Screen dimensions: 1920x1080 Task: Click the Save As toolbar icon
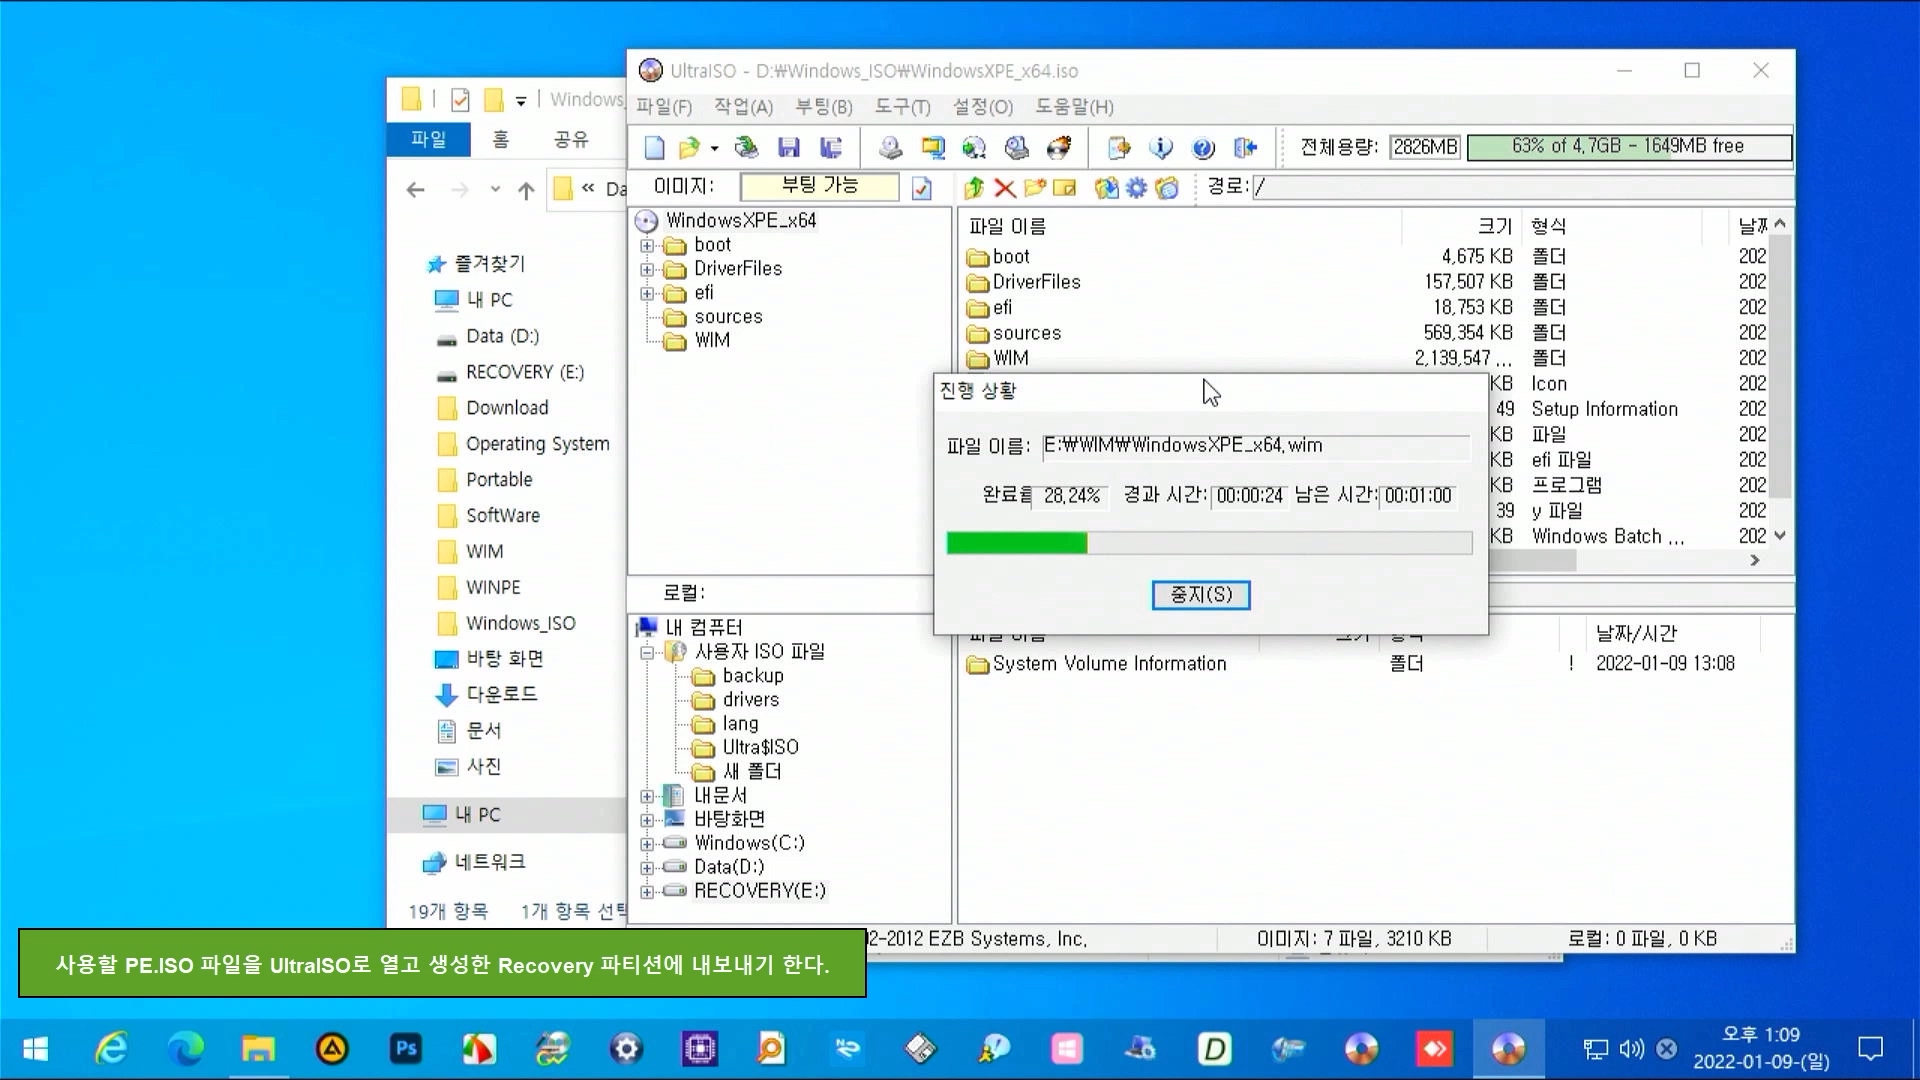pyautogui.click(x=831, y=148)
